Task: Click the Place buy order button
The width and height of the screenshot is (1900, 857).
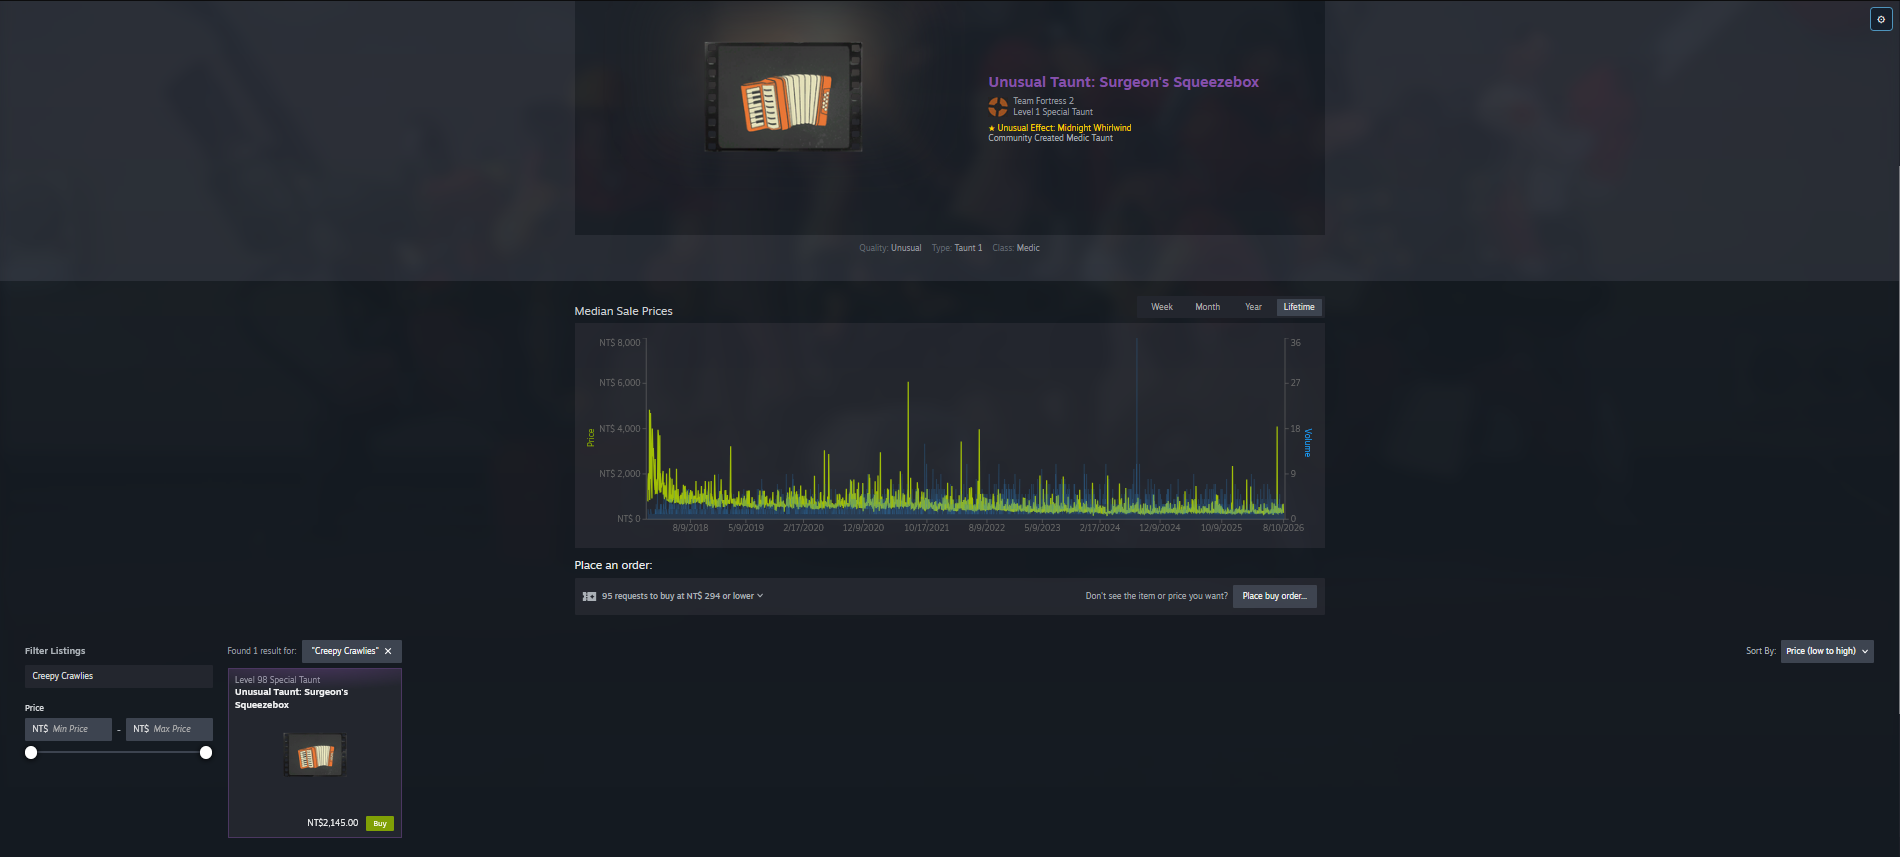Action: (x=1274, y=596)
